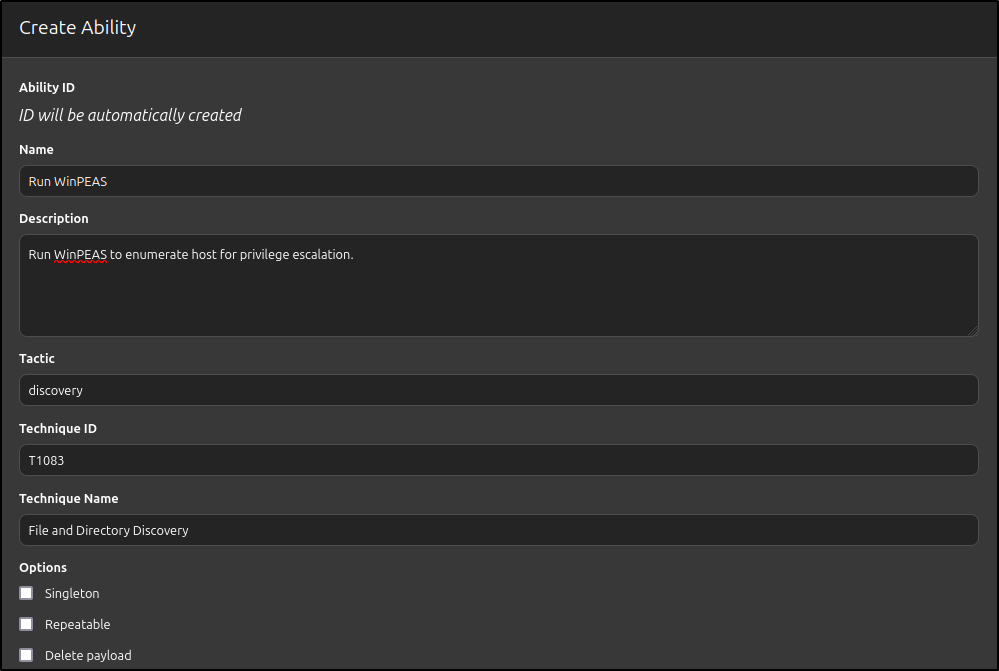Click the Delete payload label text
The image size is (999, 671).
click(x=88, y=656)
